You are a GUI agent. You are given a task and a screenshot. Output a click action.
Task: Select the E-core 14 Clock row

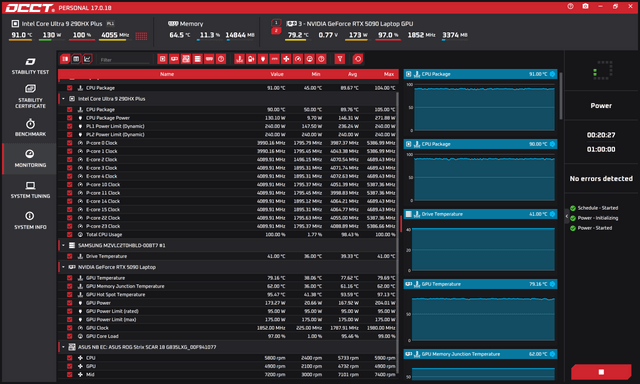tap(228, 201)
